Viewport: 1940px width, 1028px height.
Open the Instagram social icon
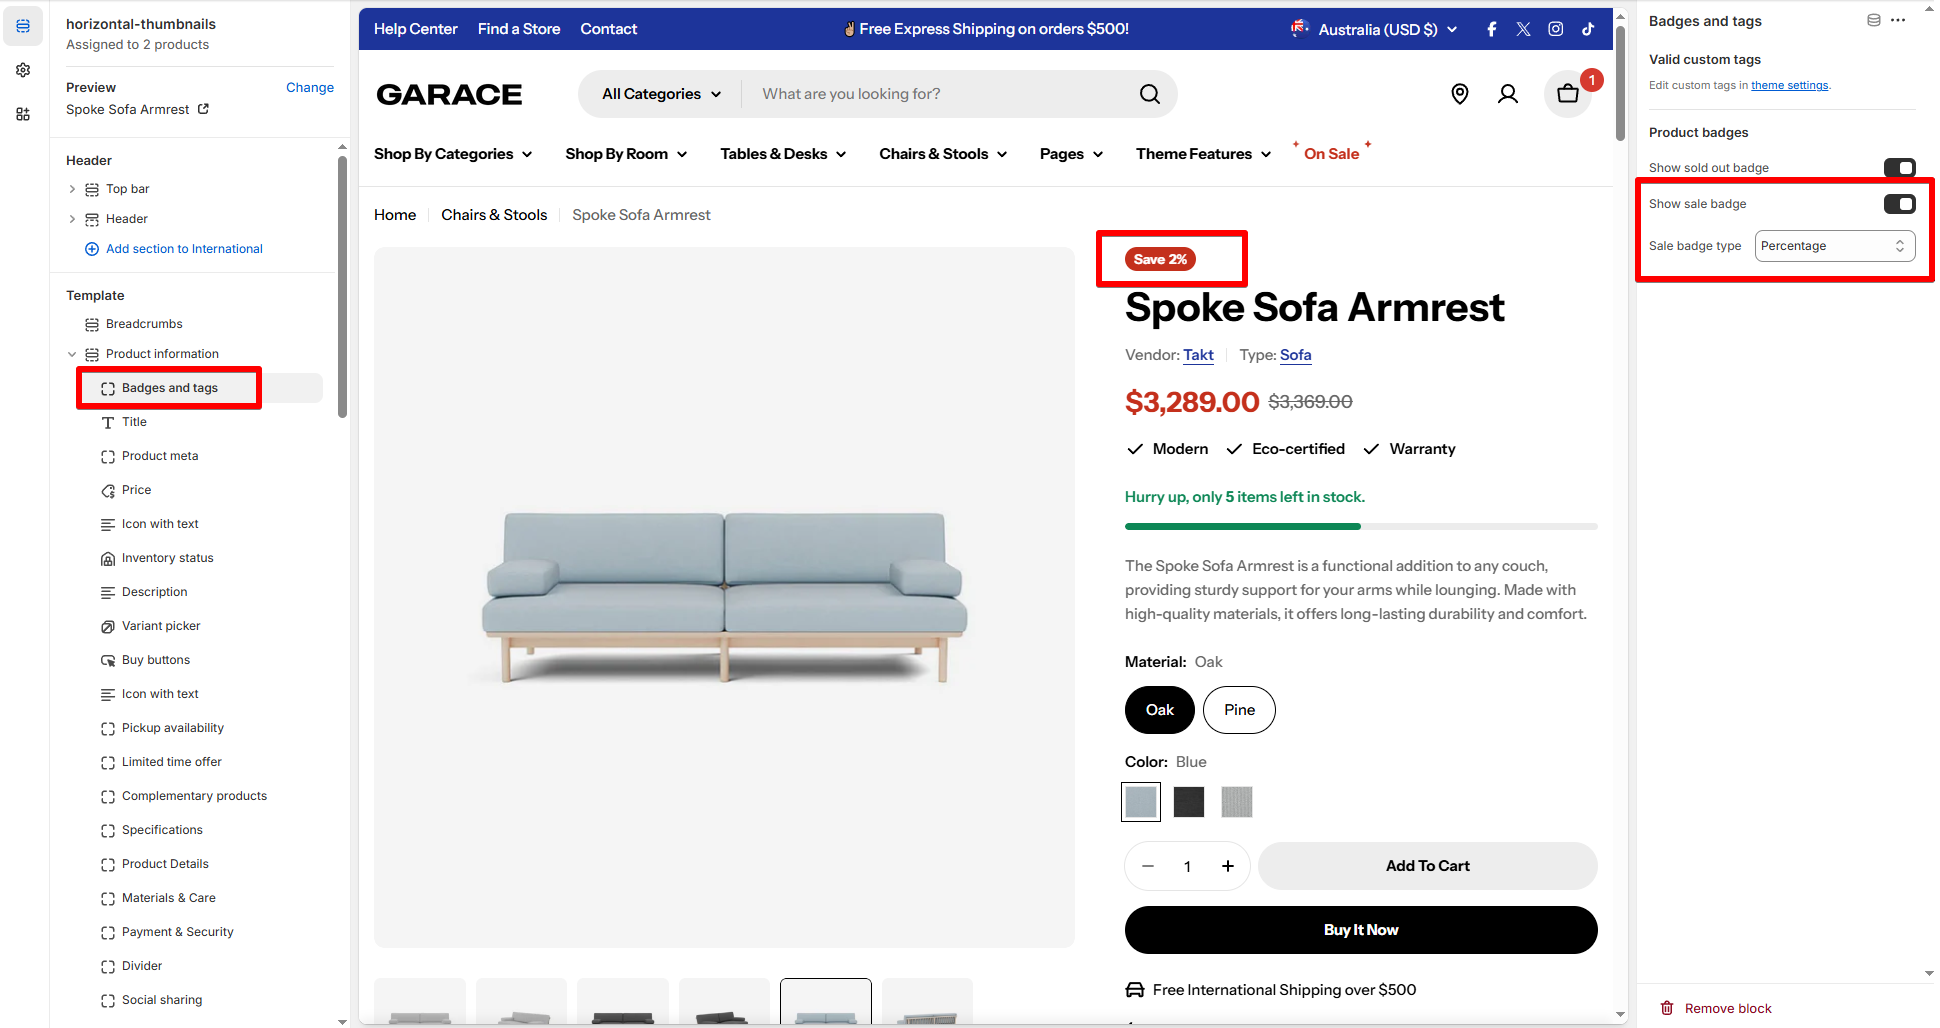[1556, 29]
